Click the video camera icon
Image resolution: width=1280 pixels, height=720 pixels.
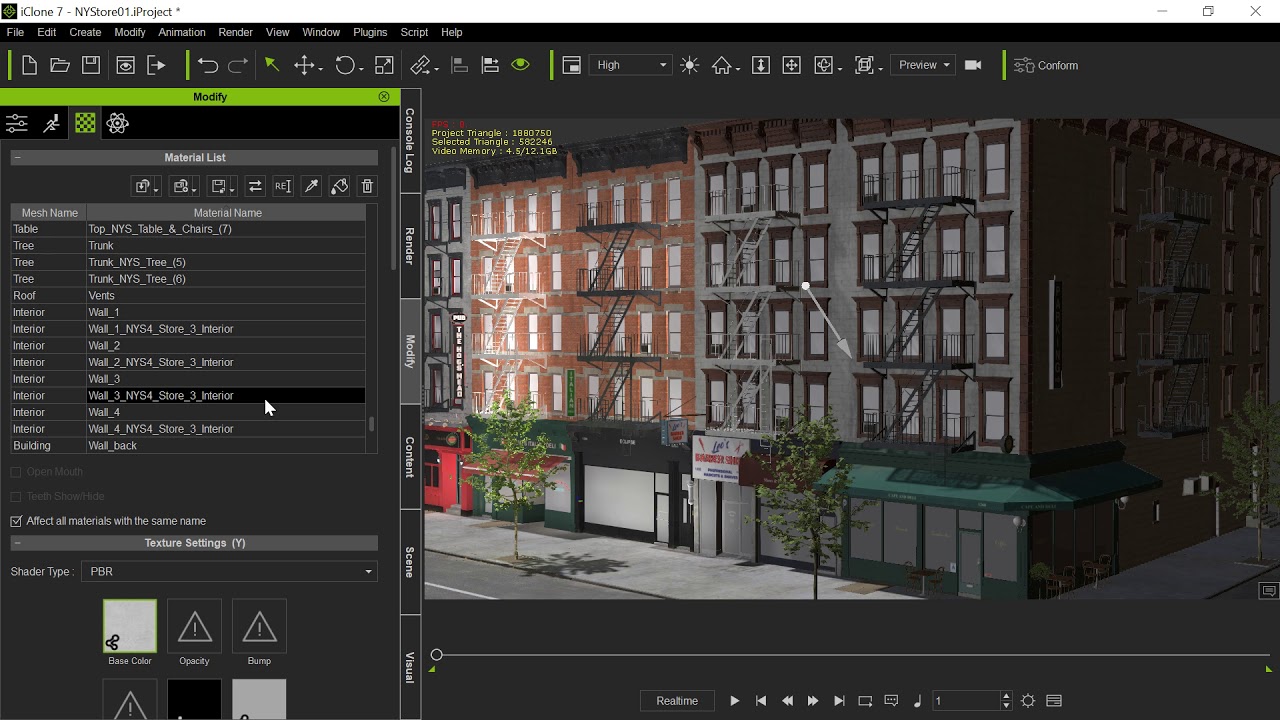[x=973, y=65]
